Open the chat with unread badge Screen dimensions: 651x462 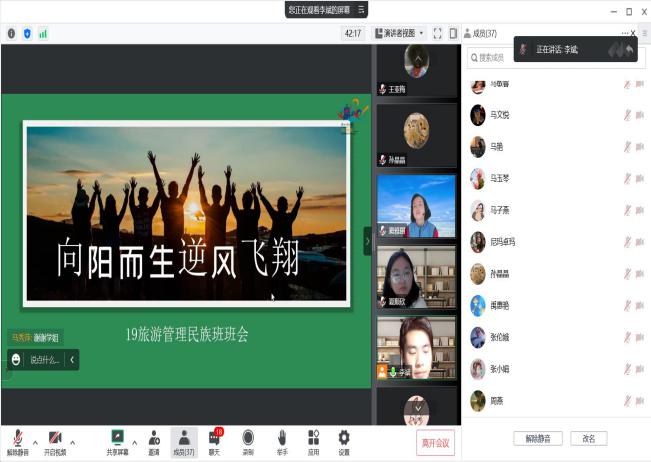(x=214, y=438)
